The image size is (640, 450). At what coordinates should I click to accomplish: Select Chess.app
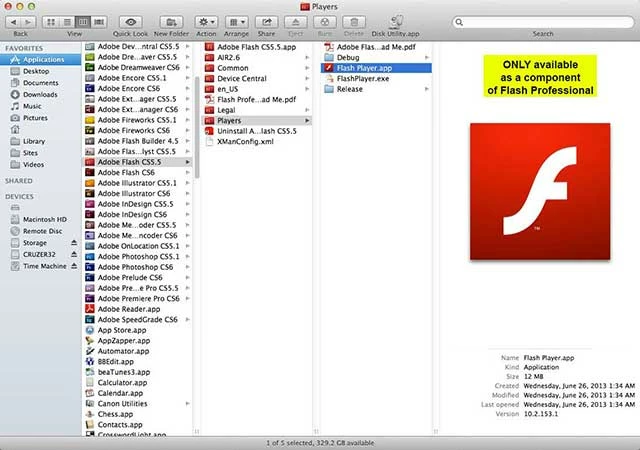coord(115,414)
